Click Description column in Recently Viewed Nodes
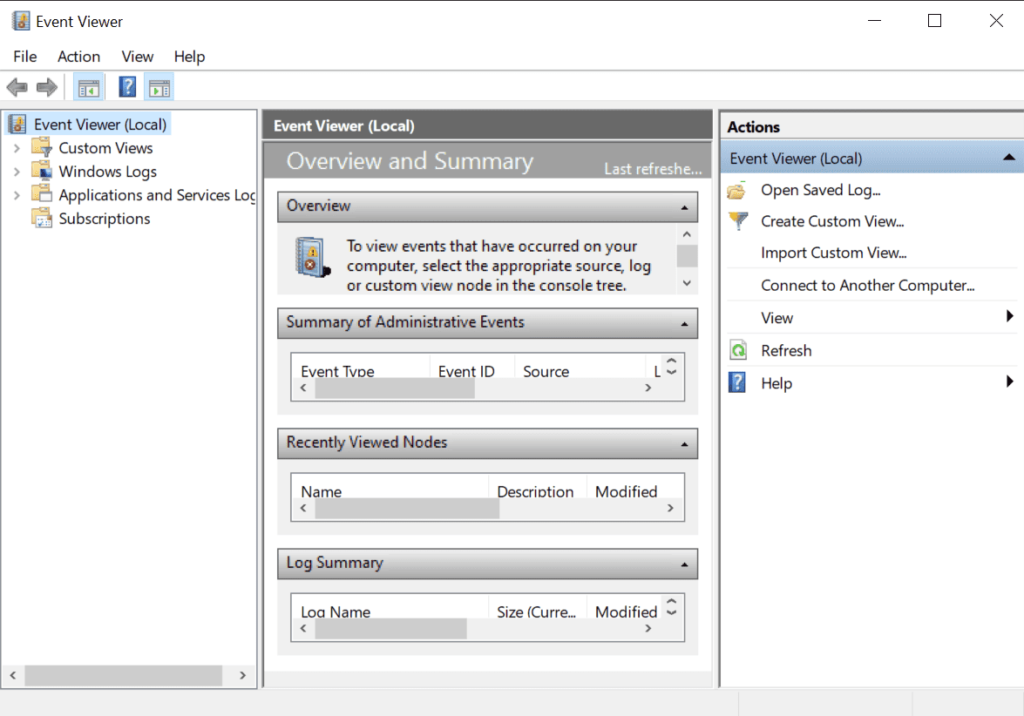Screen dimensions: 1024x716 click(535, 491)
